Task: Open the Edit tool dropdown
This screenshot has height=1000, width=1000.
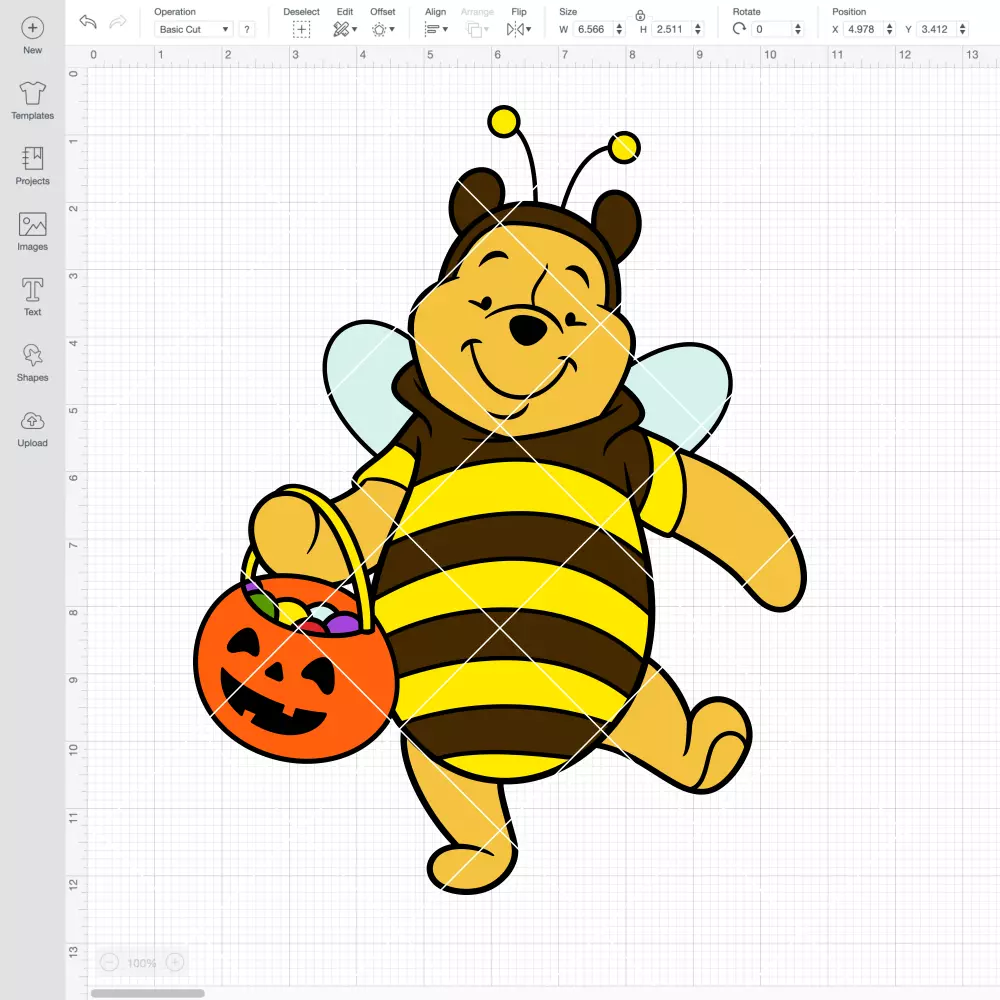Action: pyautogui.click(x=345, y=29)
